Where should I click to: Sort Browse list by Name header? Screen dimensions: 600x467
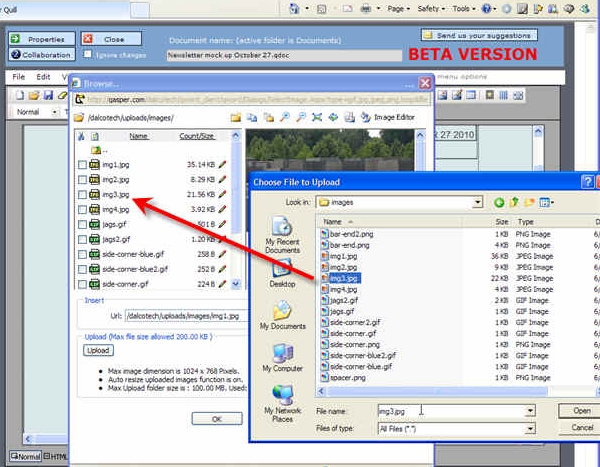[139, 136]
